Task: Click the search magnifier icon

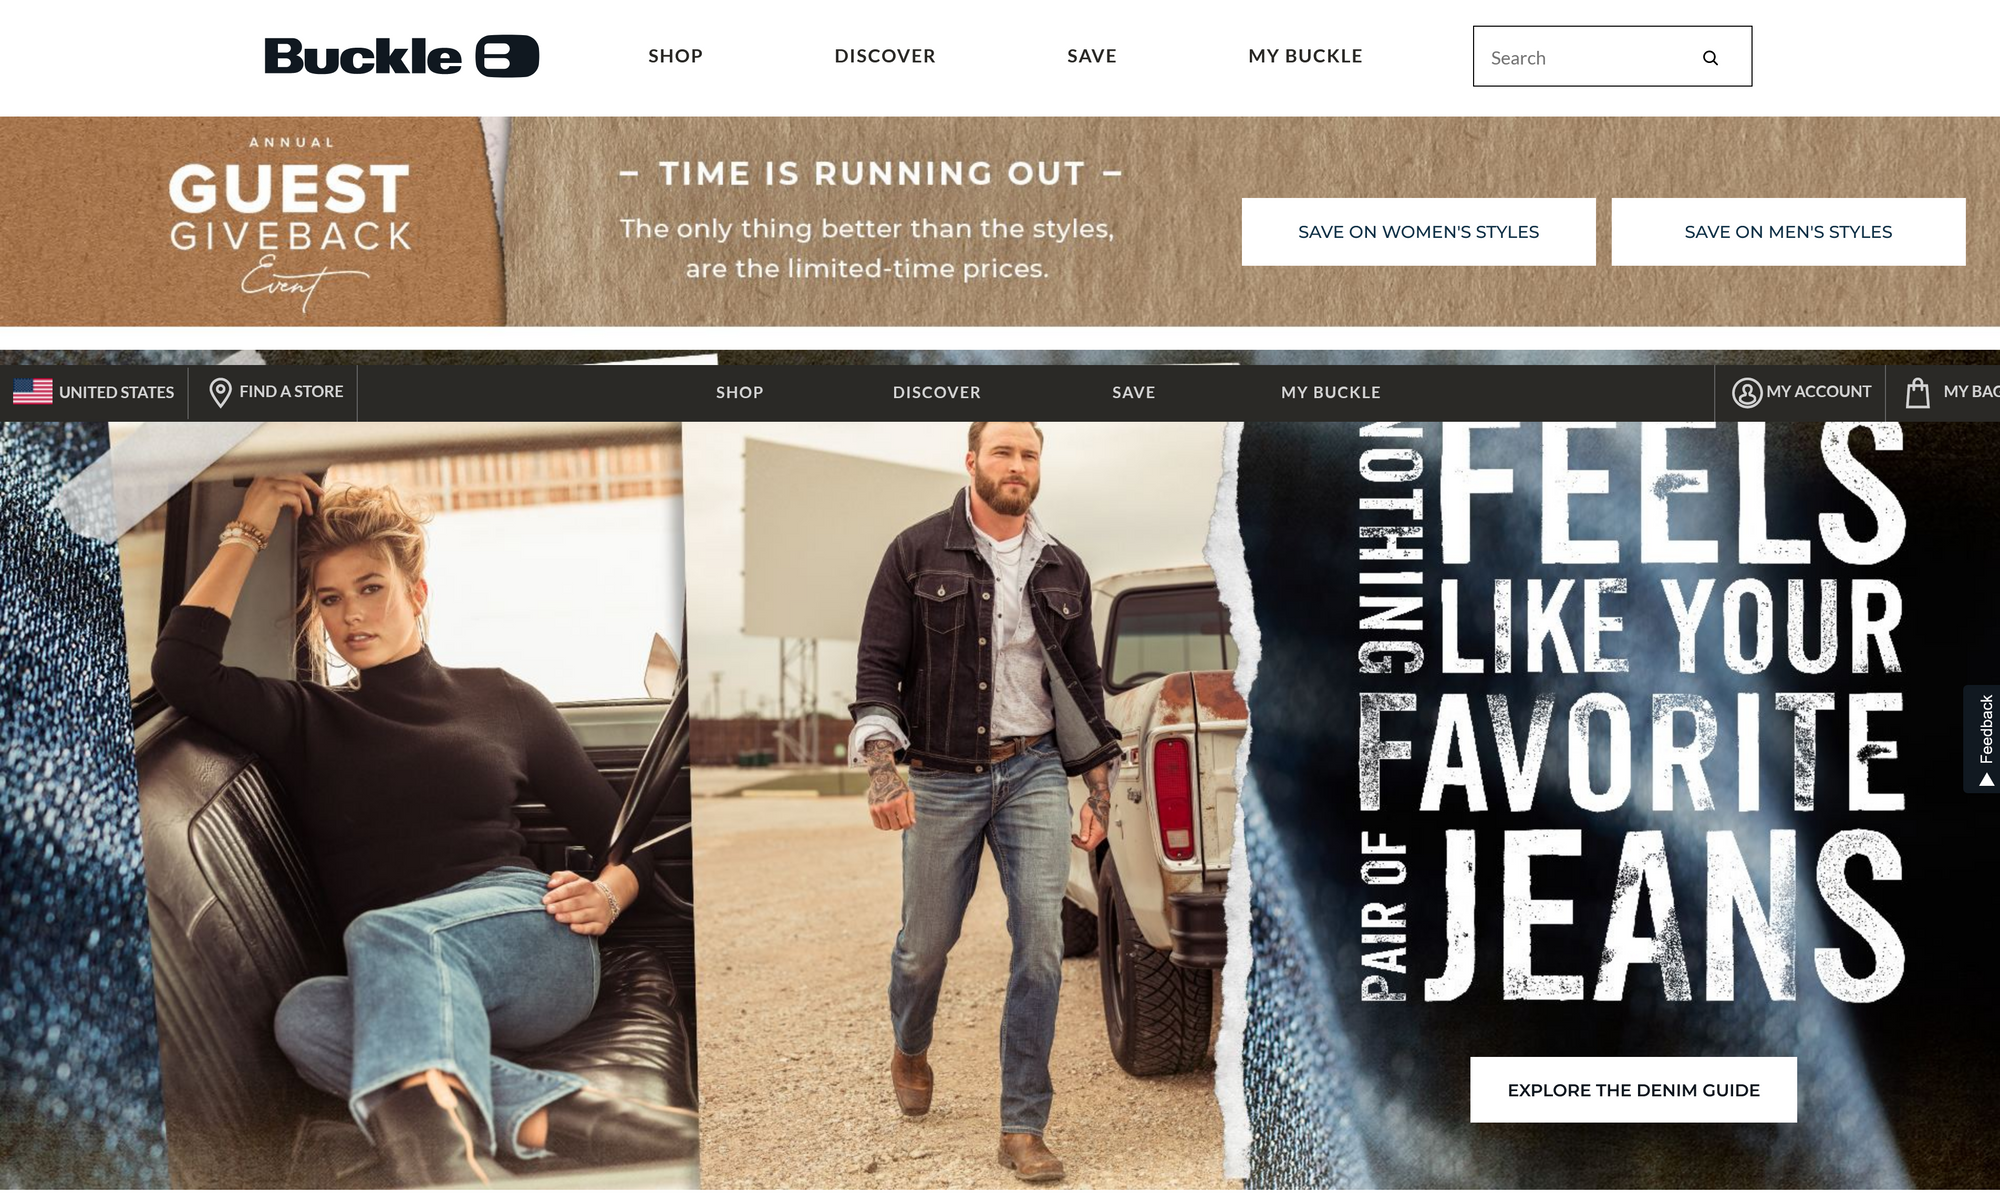Action: (x=1710, y=58)
